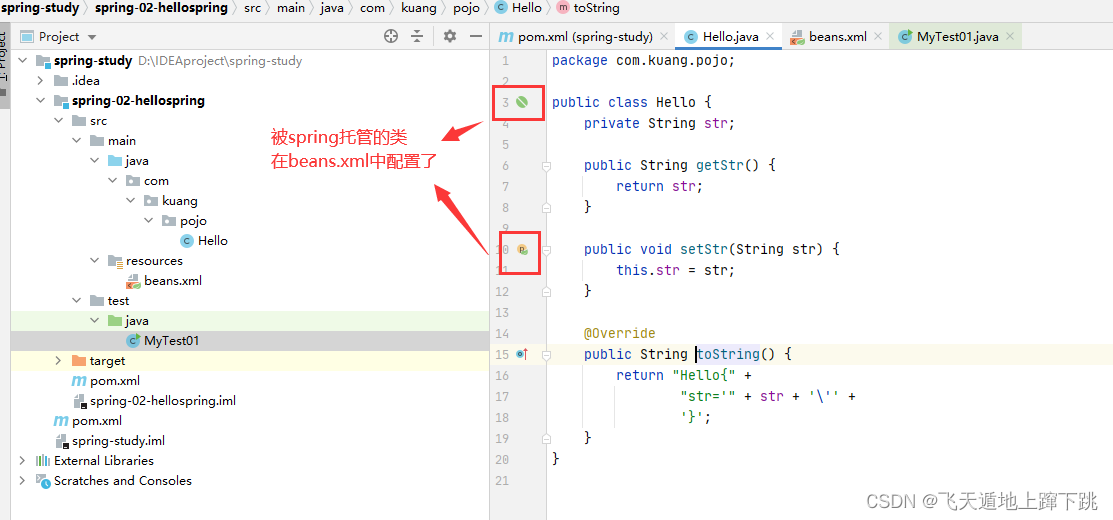Image resolution: width=1113 pixels, height=520 pixels.
Task: Collapse the pojo package
Action: click(148, 221)
